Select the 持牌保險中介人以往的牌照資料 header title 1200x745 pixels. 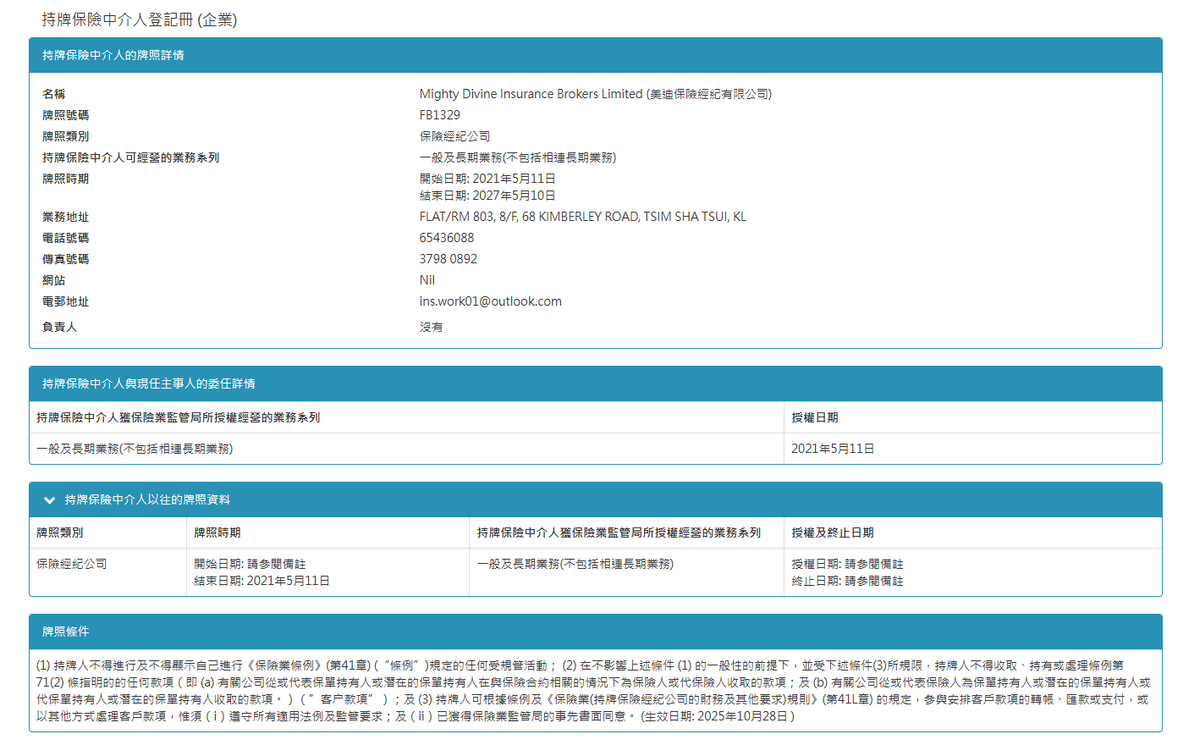click(x=147, y=499)
